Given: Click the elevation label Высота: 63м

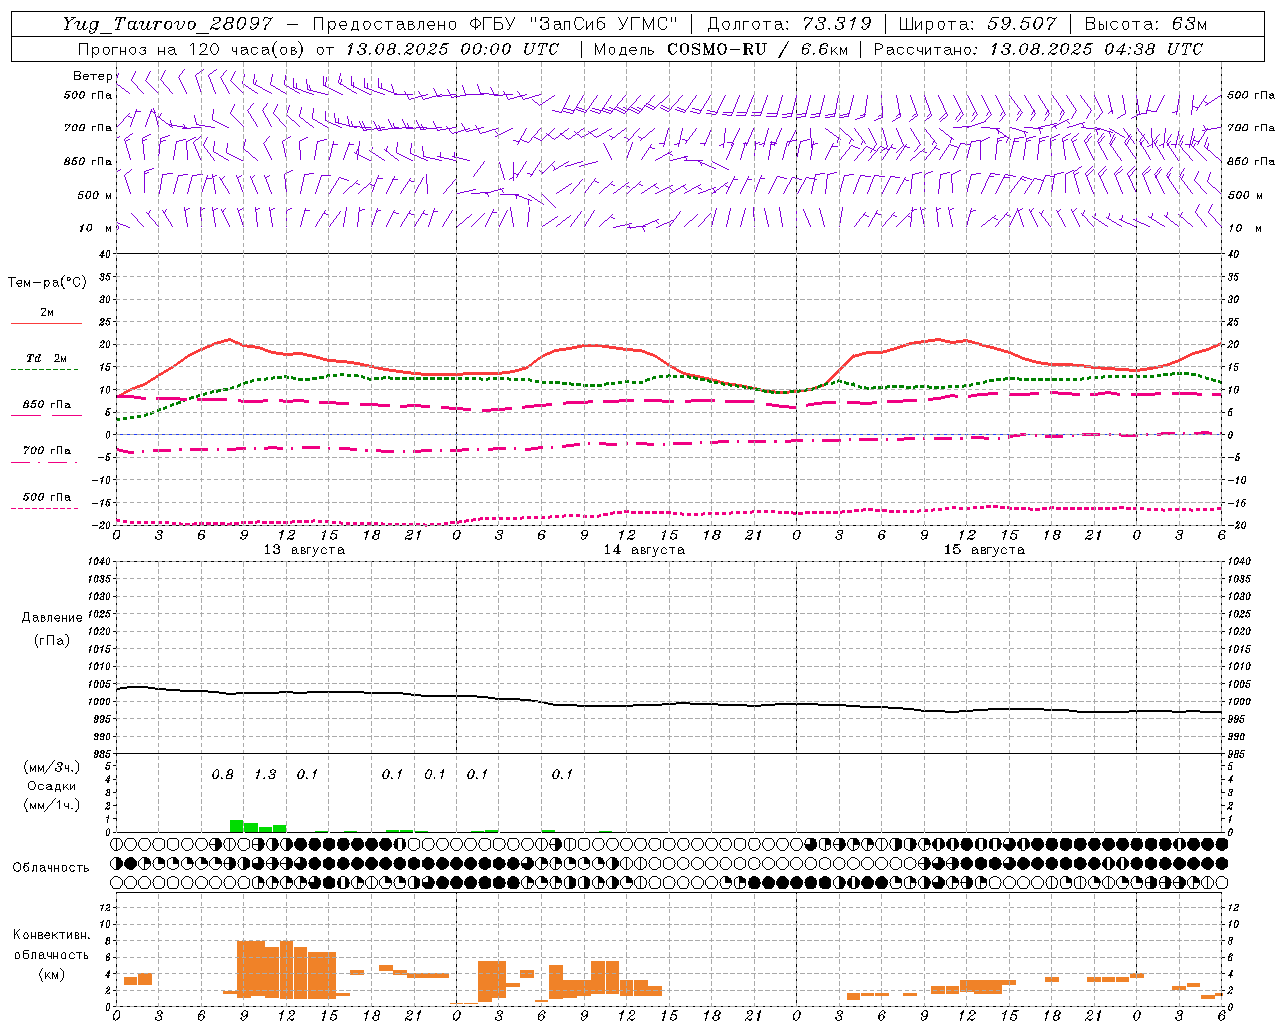Looking at the screenshot, I should pos(1146,24).
